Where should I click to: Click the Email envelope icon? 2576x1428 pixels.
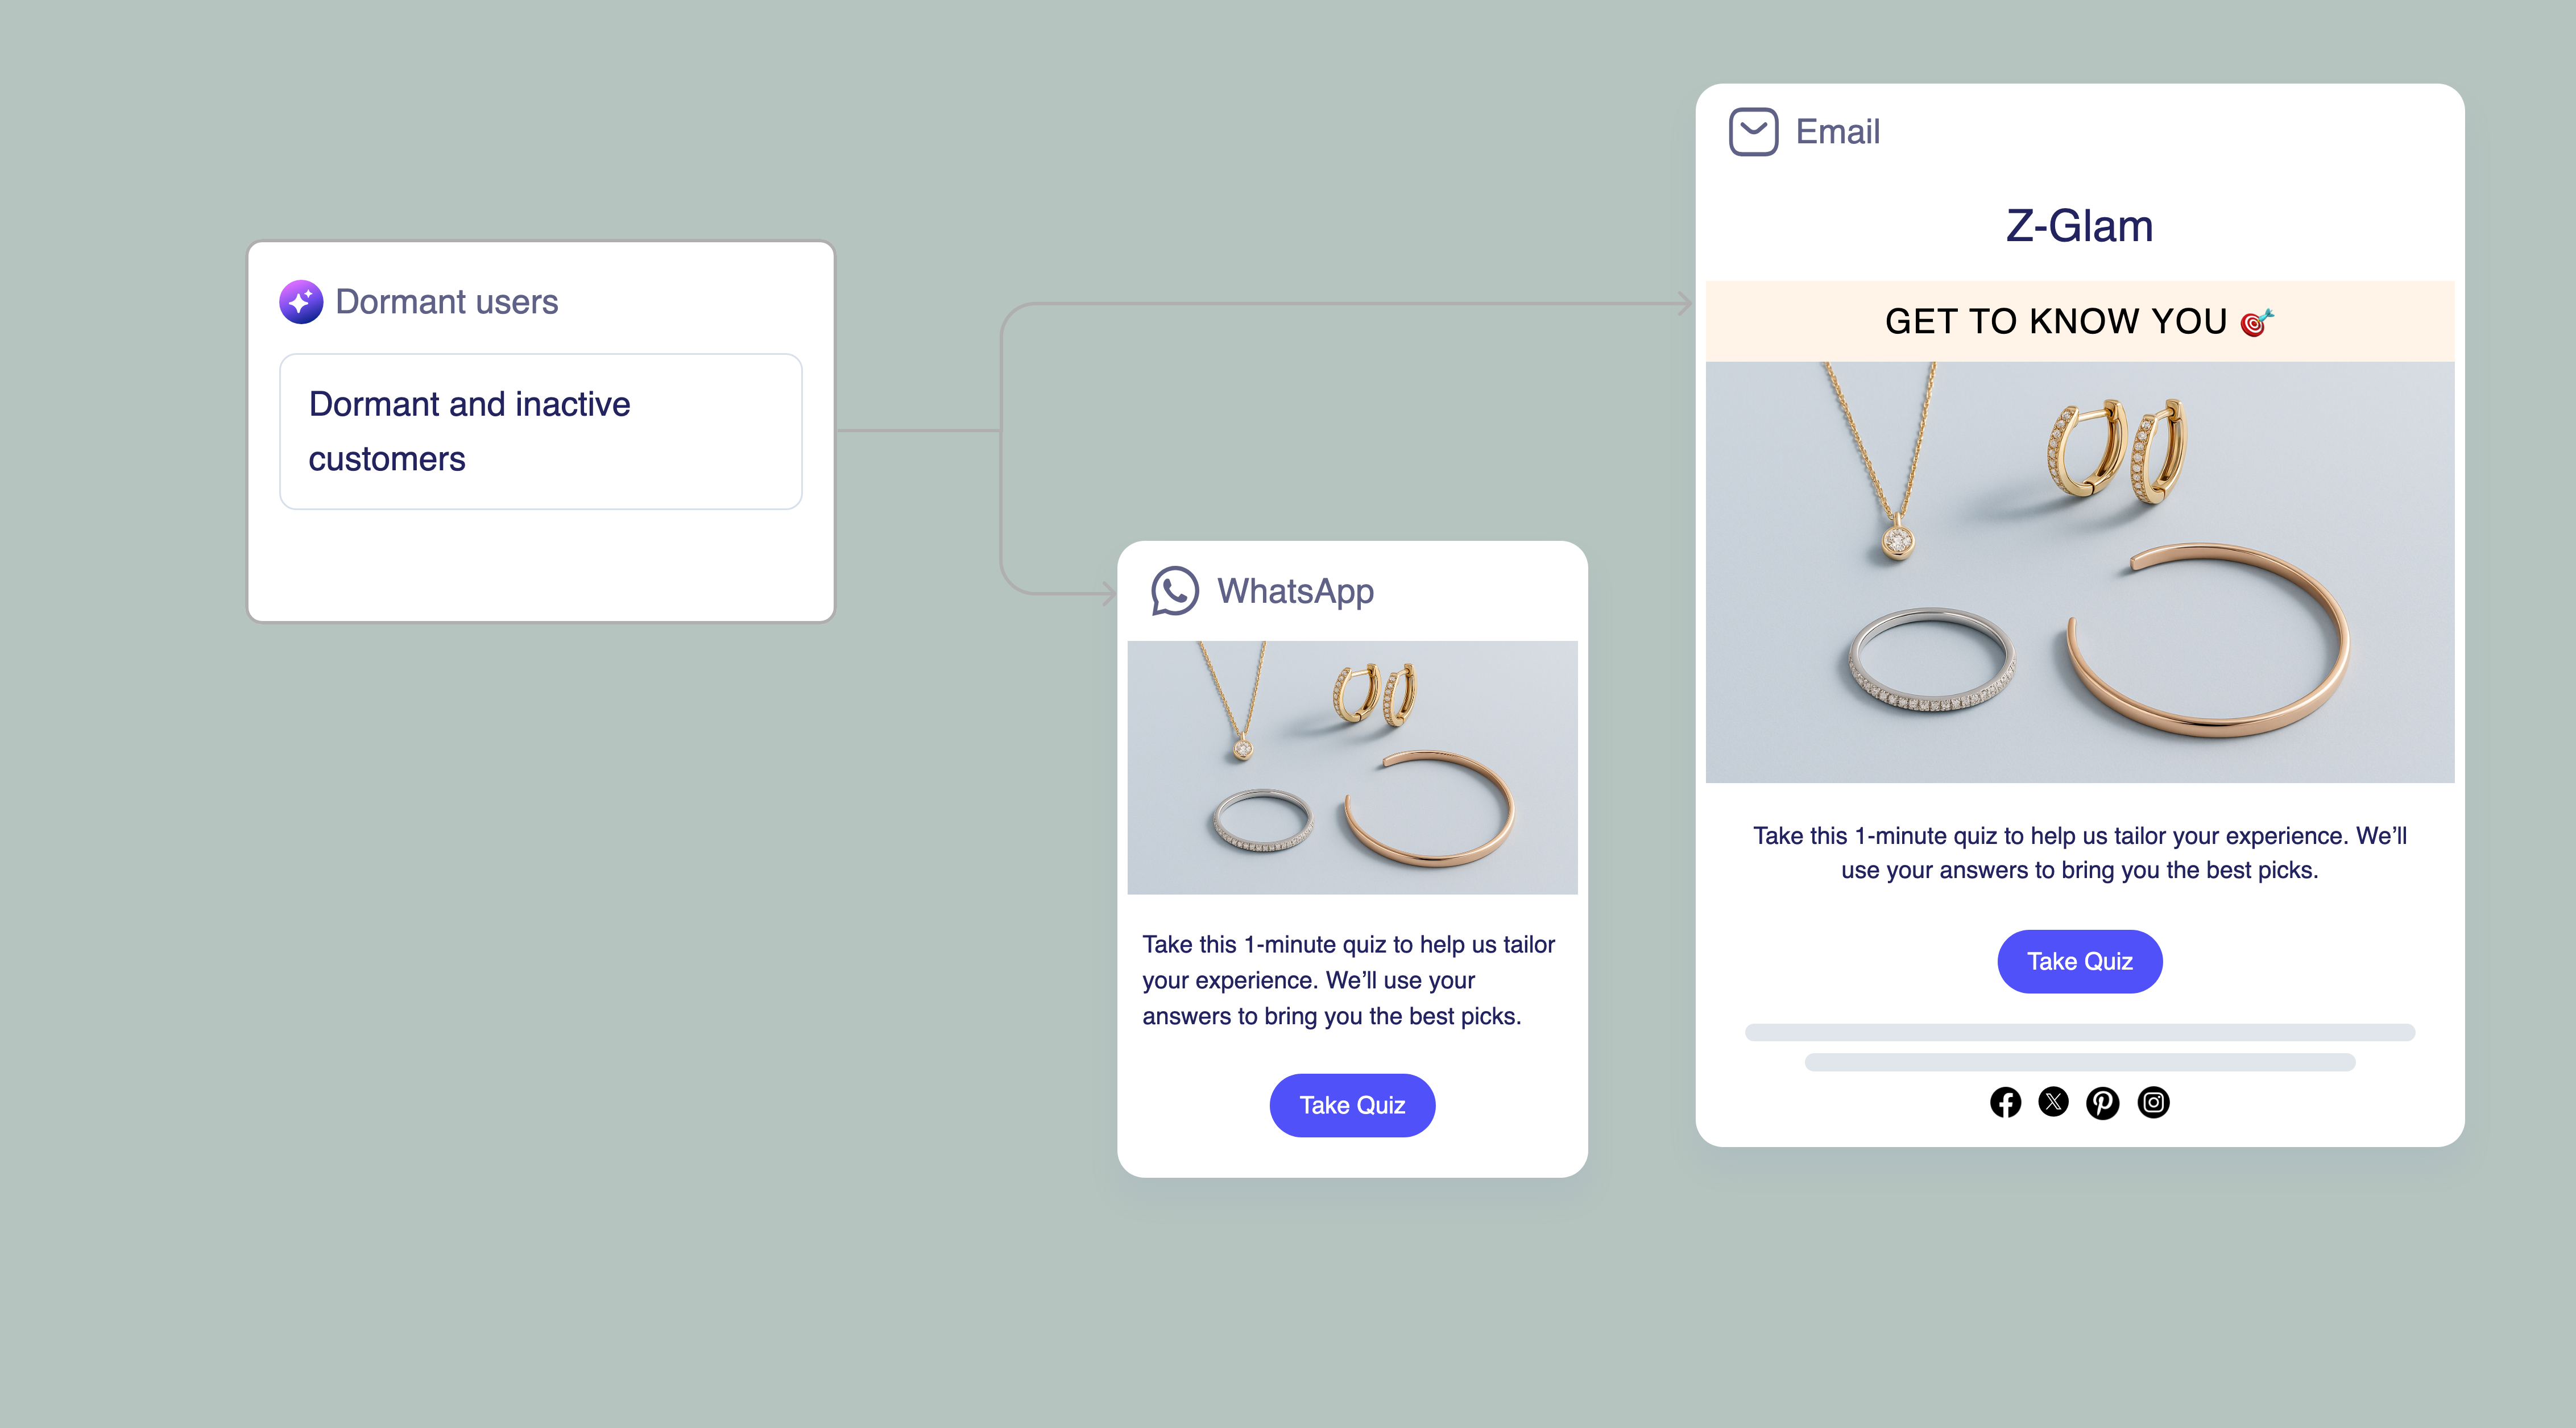point(1753,131)
